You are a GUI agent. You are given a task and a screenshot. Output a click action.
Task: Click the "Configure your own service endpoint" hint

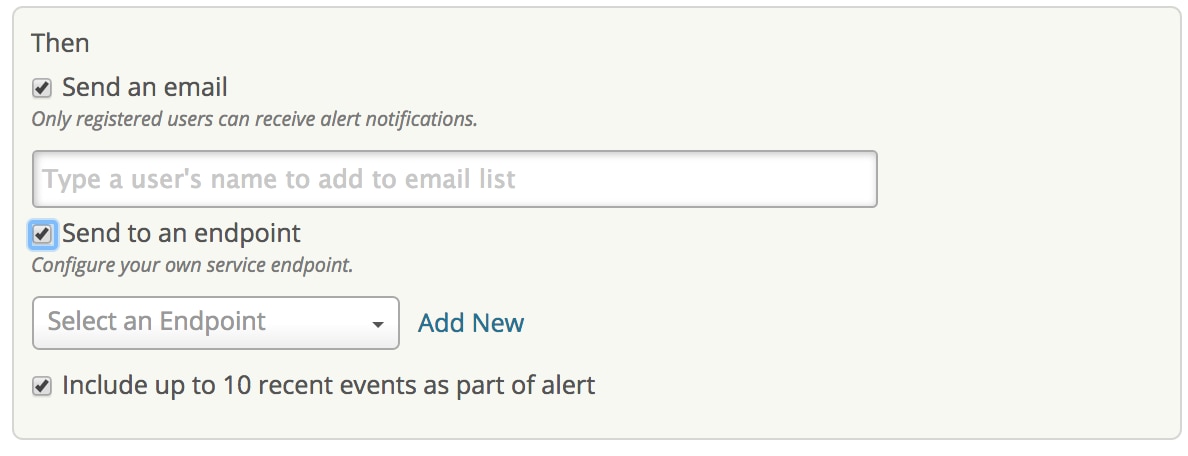(192, 267)
